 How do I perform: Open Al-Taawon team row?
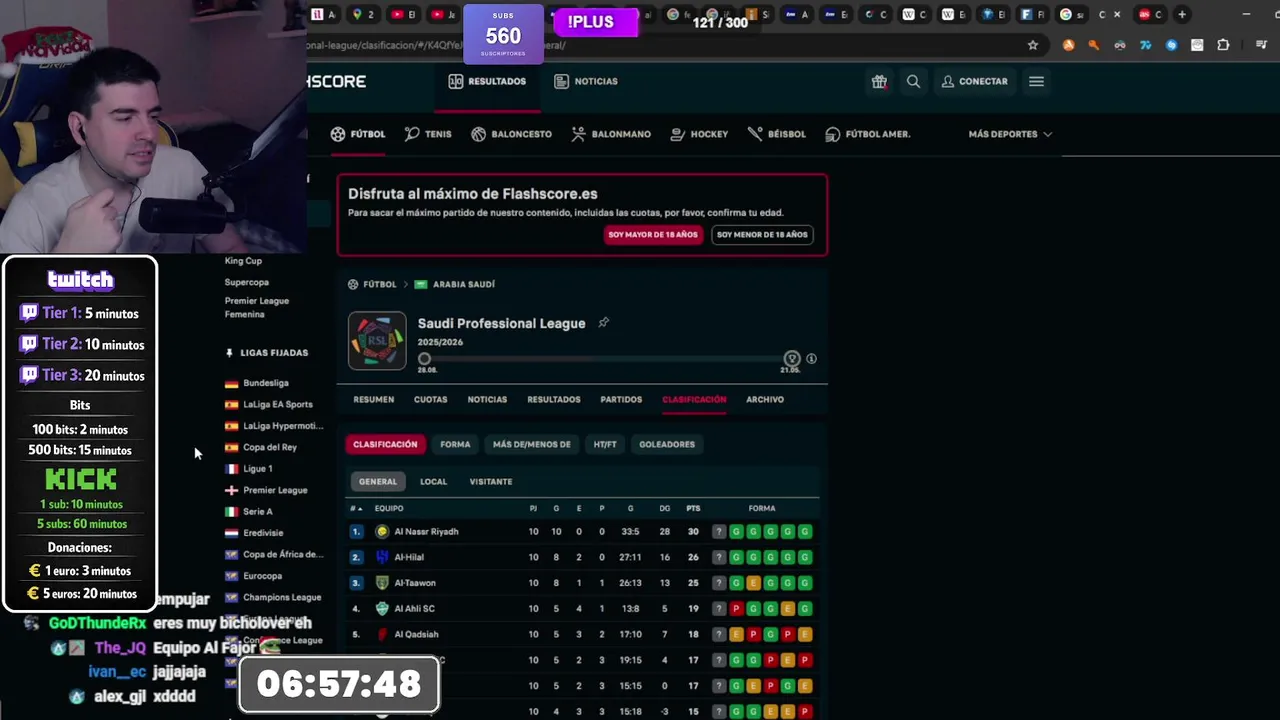pyautogui.click(x=582, y=583)
